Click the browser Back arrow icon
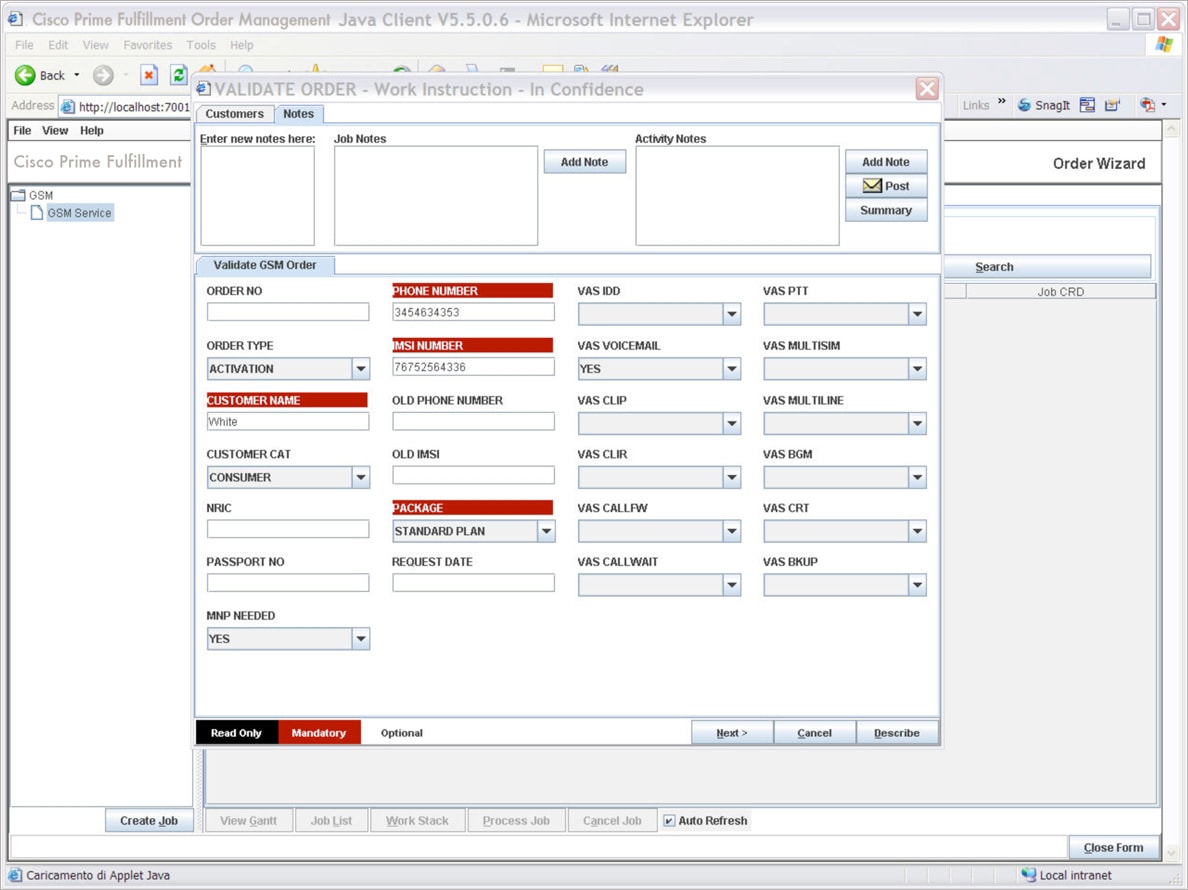 click(25, 75)
